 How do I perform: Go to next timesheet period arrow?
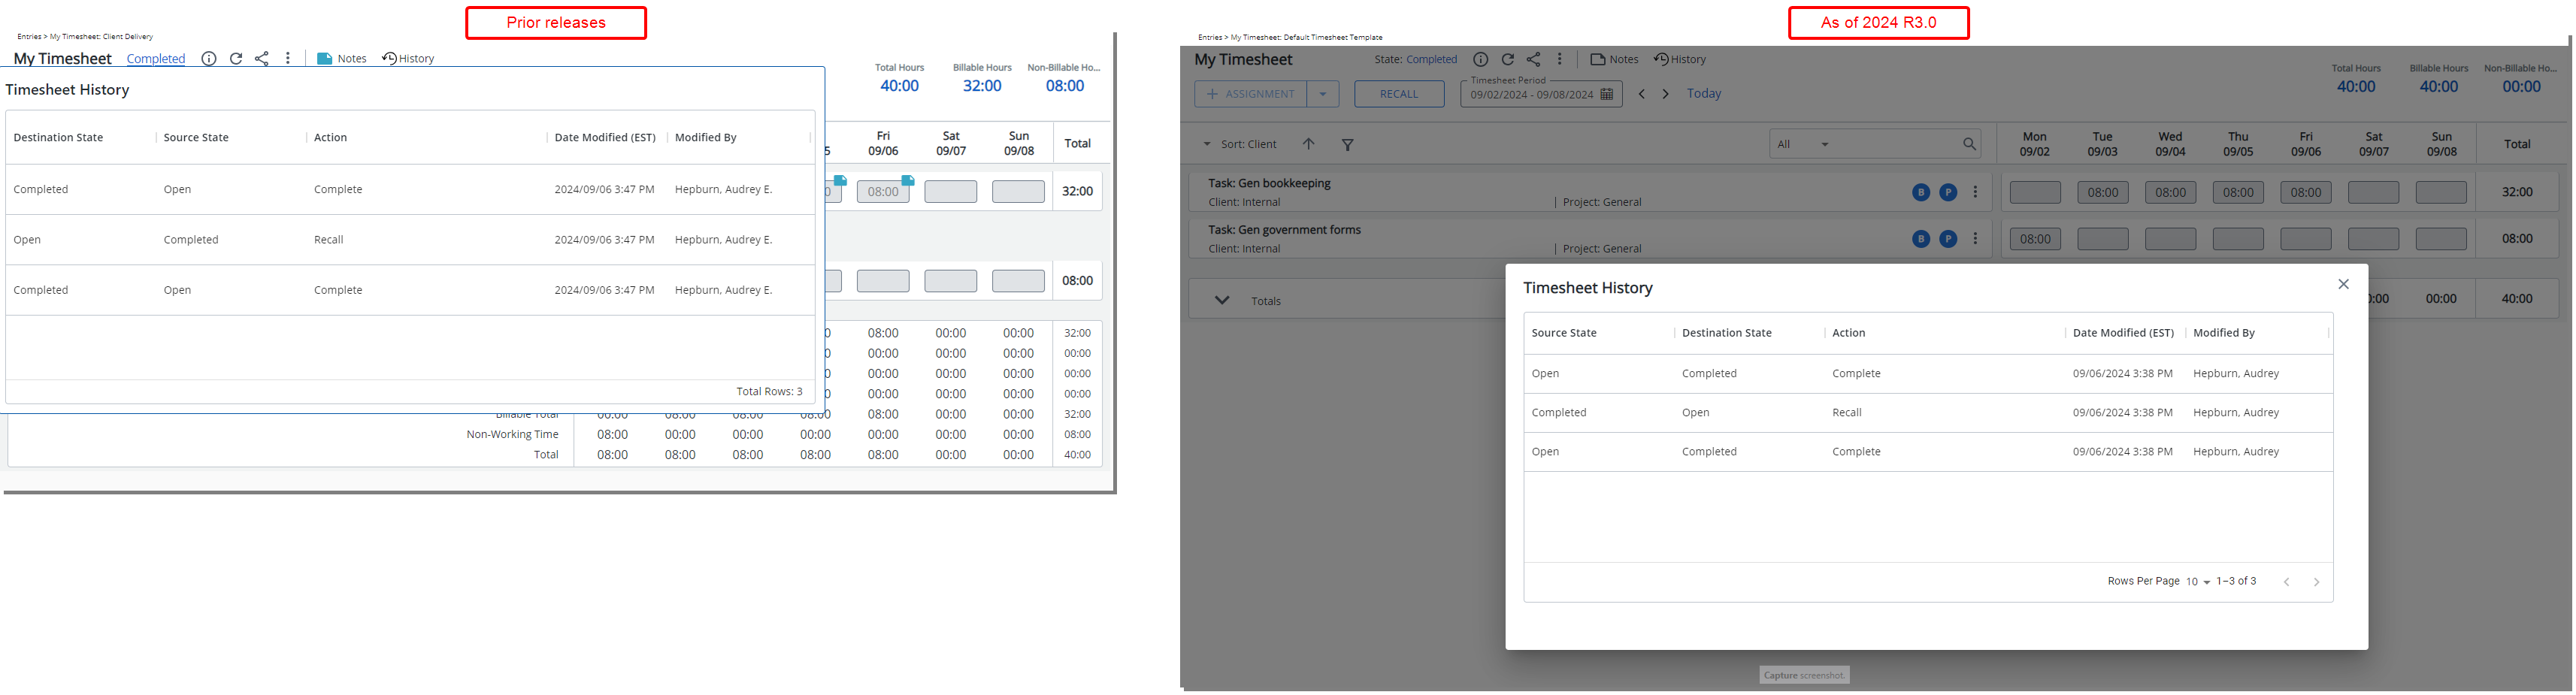tap(1665, 94)
